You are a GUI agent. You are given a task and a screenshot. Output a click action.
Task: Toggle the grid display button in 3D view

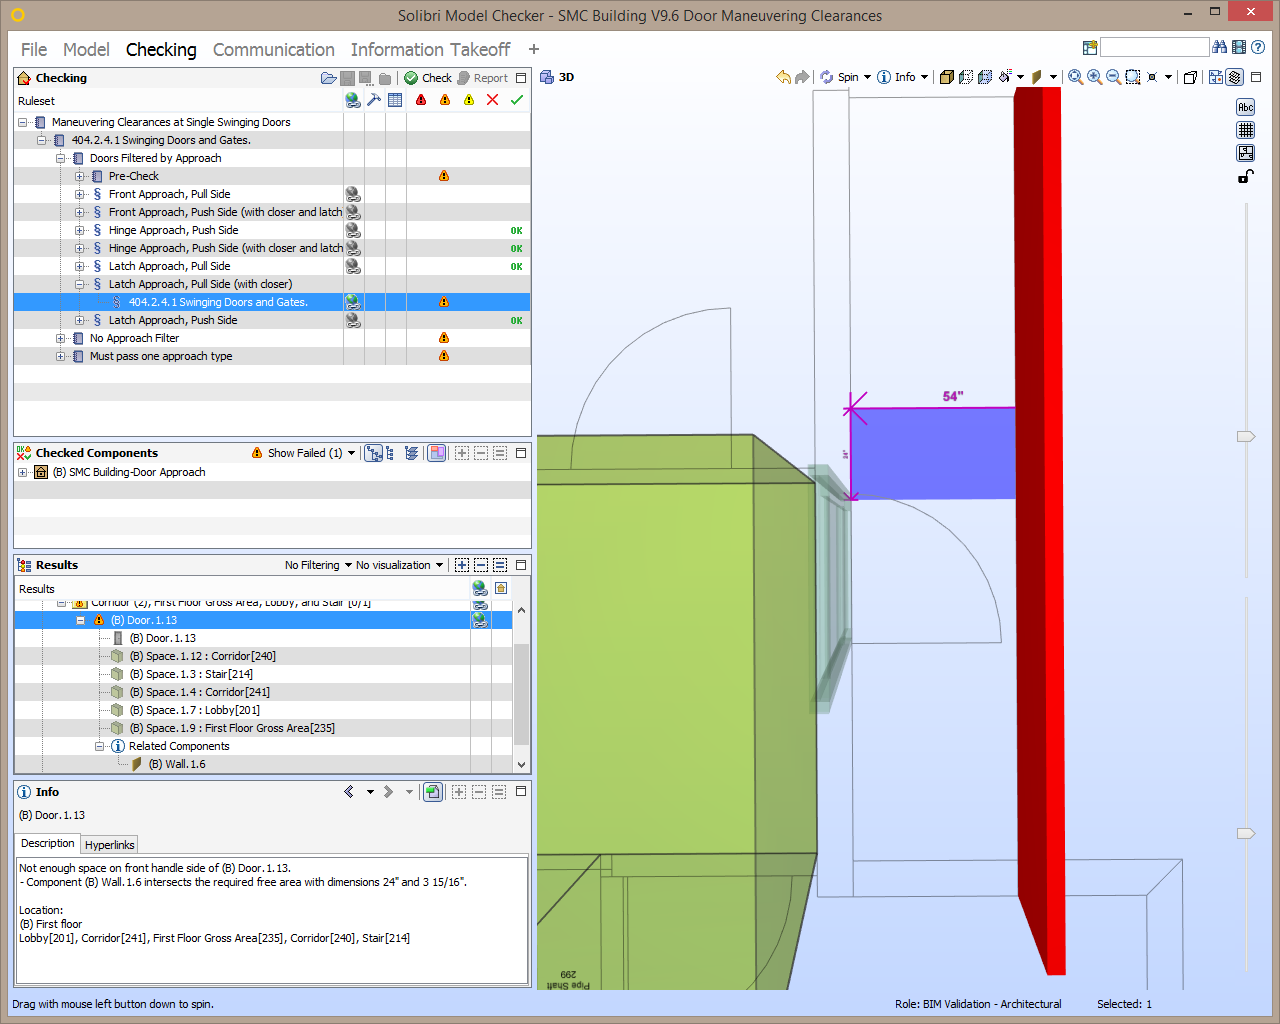tap(1245, 130)
